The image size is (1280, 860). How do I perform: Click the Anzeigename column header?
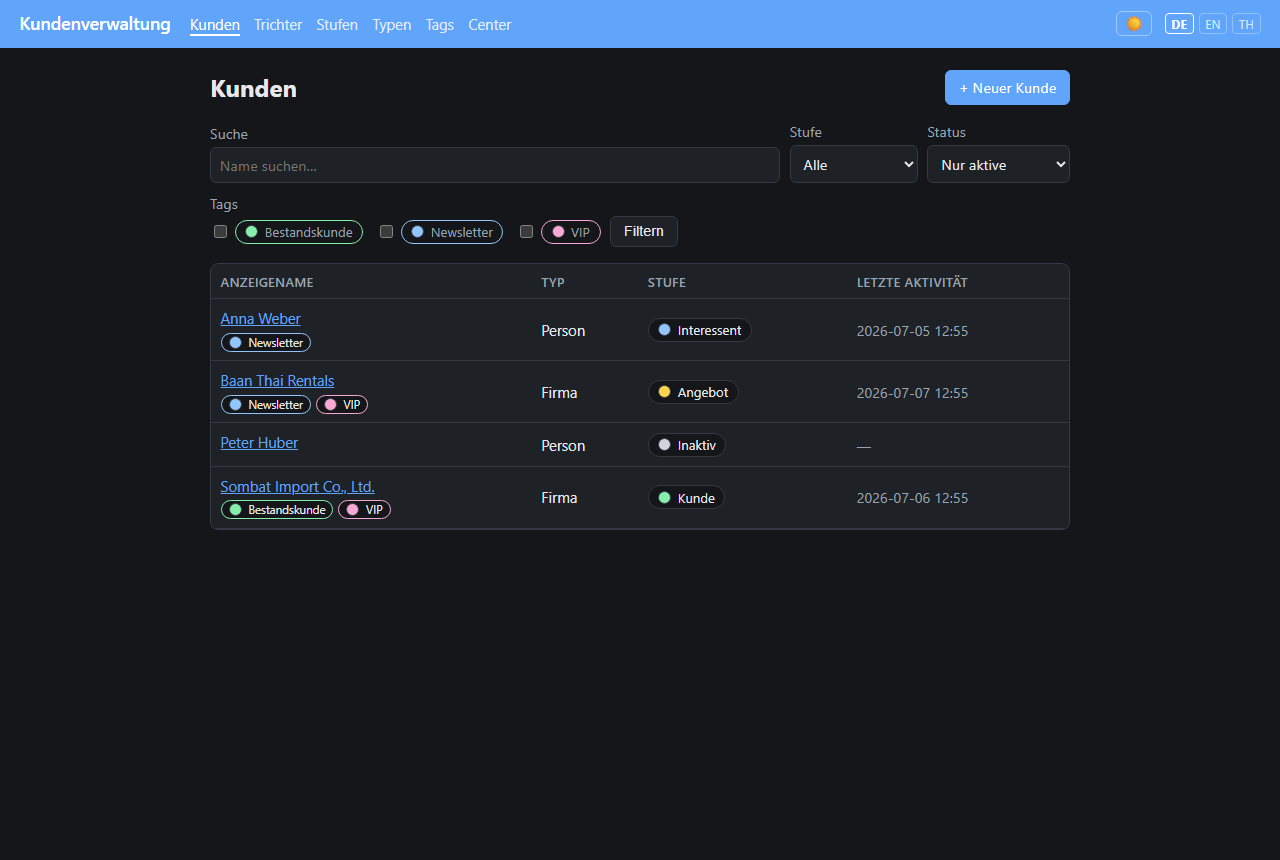tap(267, 283)
